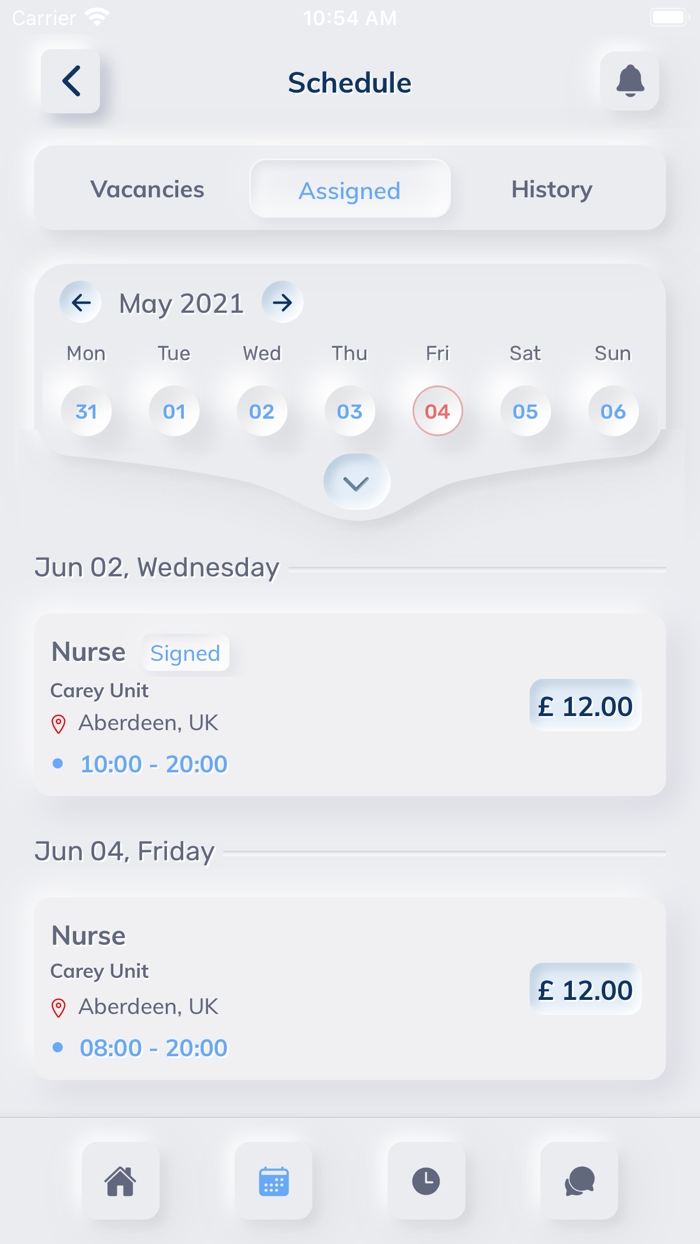Advance to next month with right arrow
The height and width of the screenshot is (1244, 700).
click(x=282, y=302)
